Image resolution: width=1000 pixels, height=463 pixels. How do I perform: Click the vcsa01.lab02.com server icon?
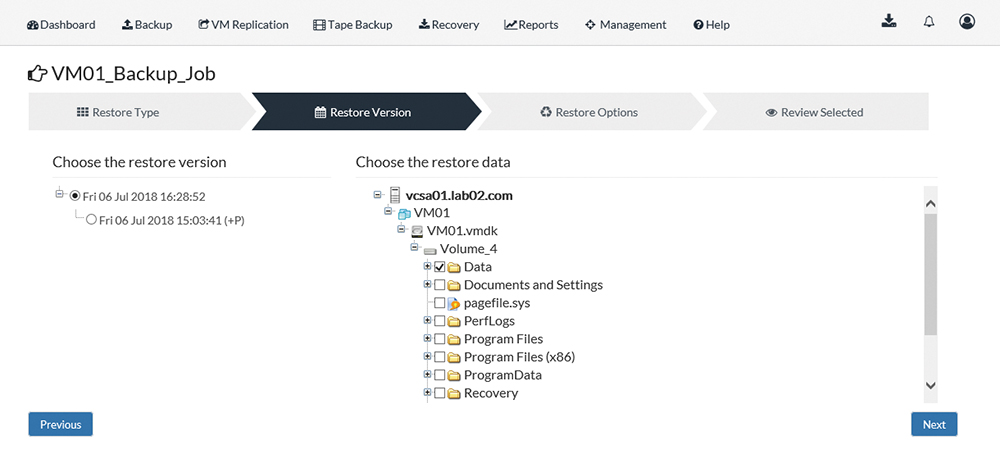click(x=395, y=195)
